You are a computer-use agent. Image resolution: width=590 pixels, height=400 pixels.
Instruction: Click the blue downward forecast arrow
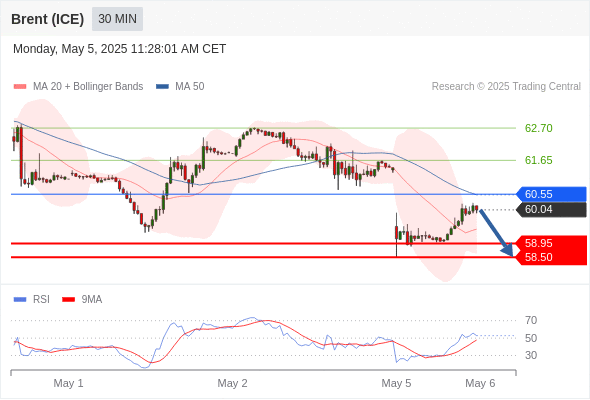pos(496,233)
